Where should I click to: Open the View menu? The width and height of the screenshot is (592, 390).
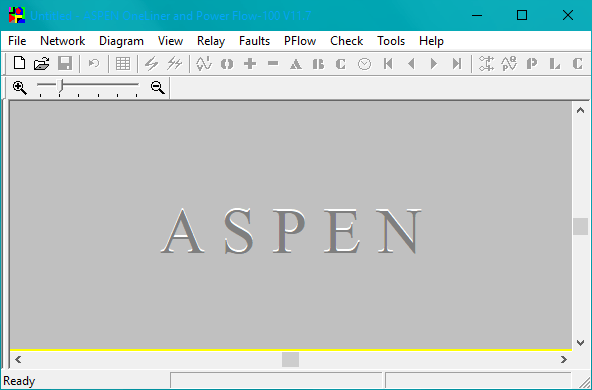click(170, 41)
